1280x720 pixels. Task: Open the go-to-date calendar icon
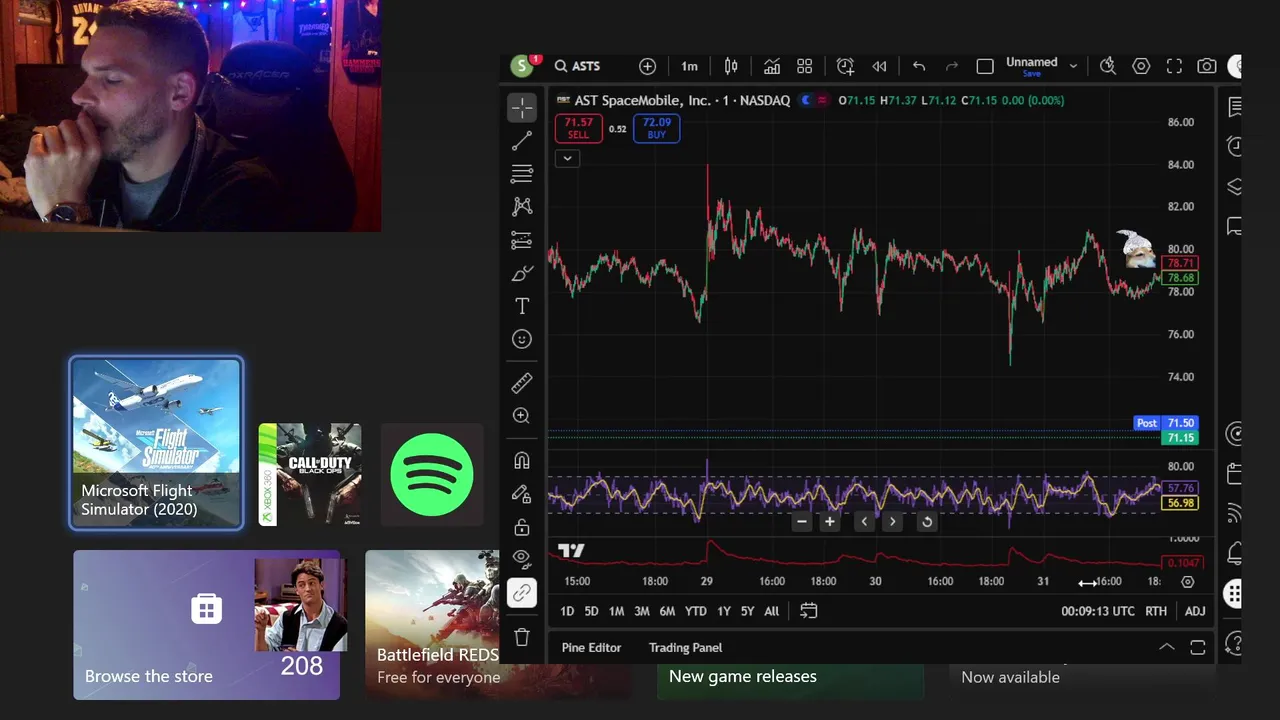pos(808,611)
